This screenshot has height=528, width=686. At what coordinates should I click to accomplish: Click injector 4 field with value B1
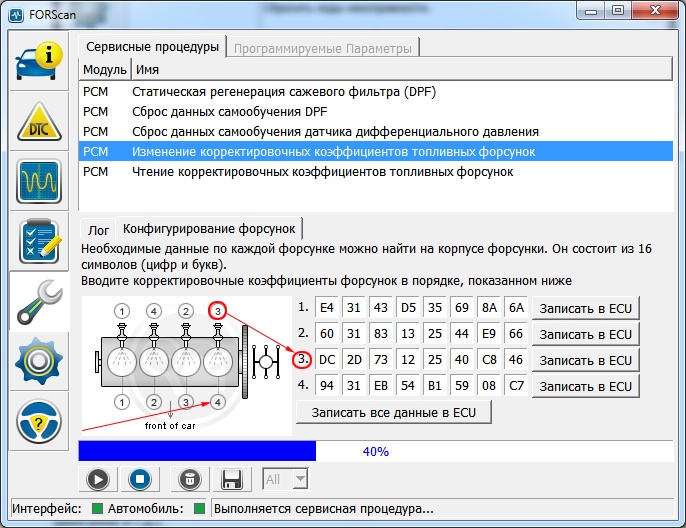(x=435, y=385)
